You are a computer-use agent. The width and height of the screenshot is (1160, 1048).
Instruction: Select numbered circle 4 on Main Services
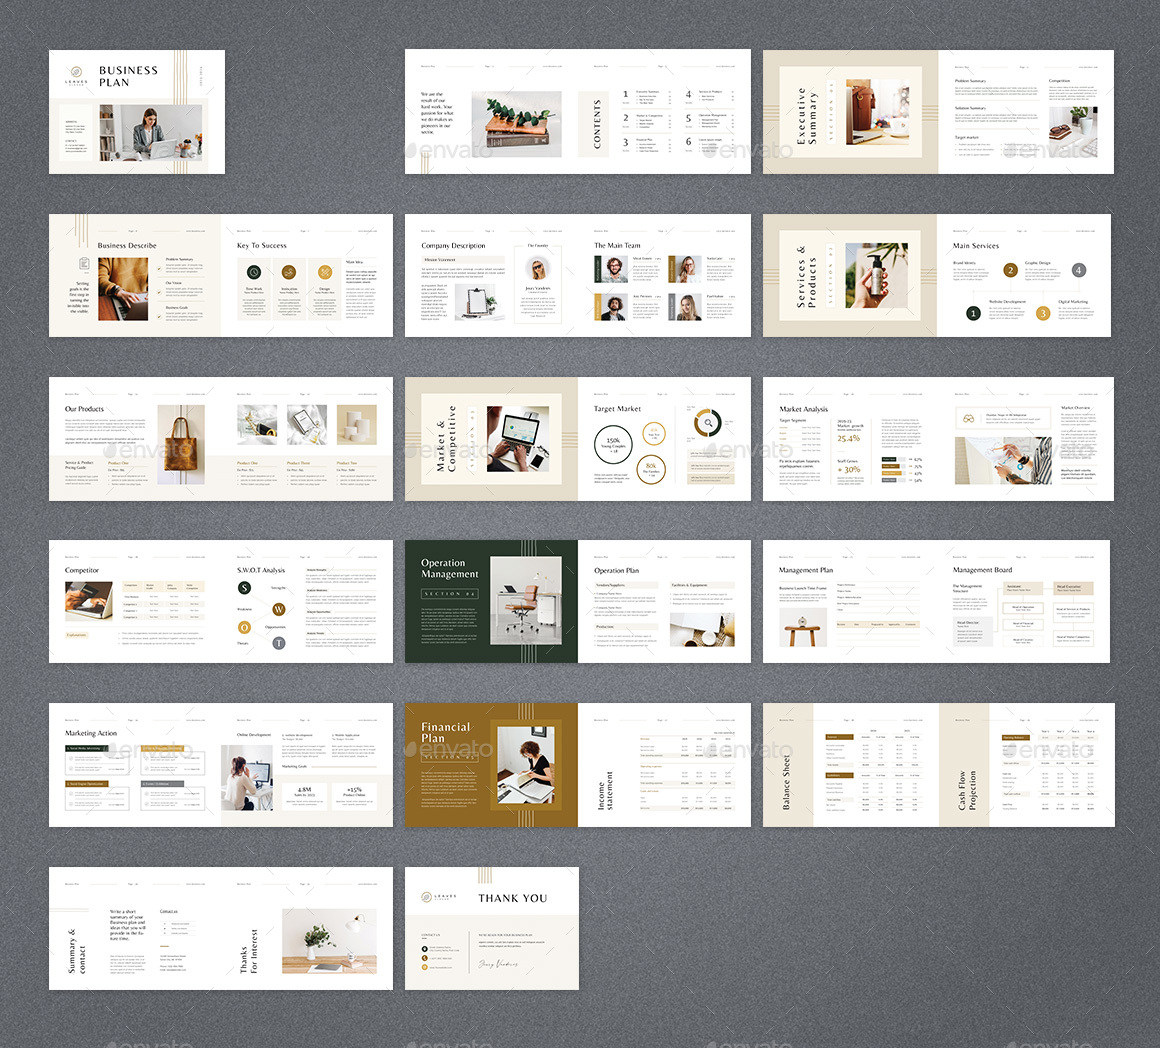tap(1079, 270)
